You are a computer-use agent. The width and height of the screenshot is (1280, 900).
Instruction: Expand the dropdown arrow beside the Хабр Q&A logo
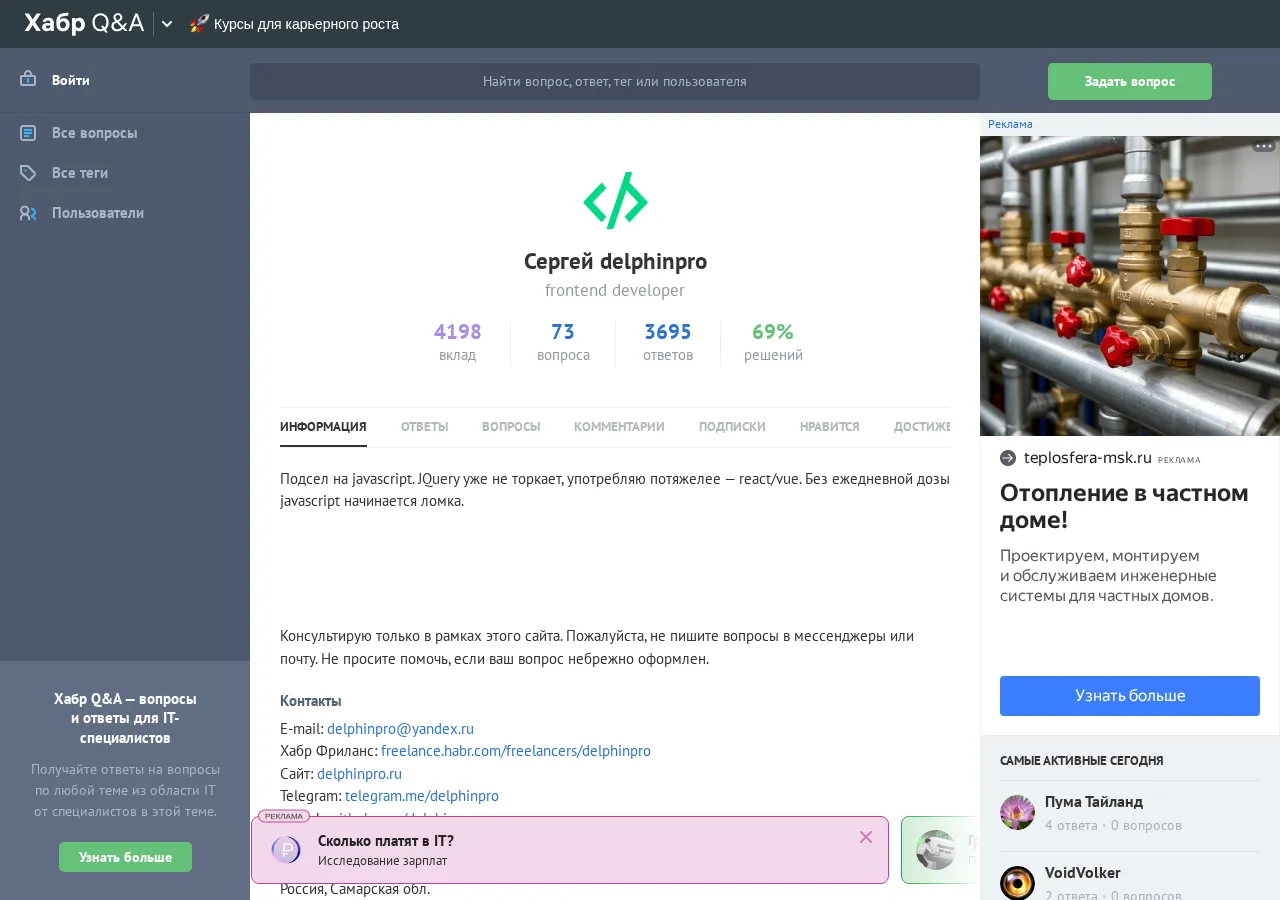pos(167,24)
